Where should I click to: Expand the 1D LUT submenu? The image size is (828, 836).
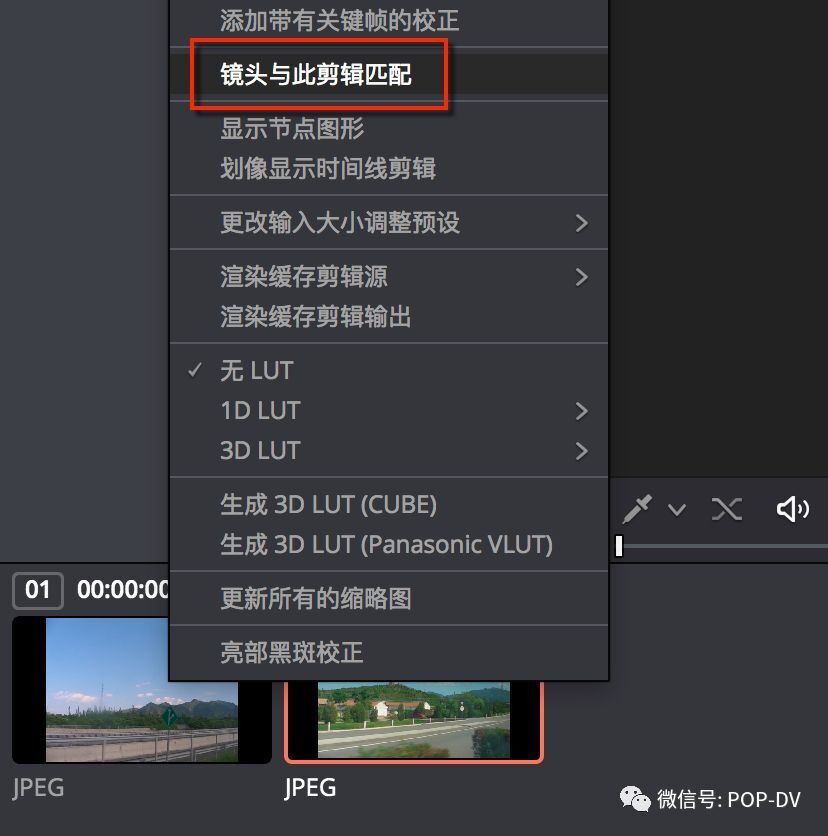[x=389, y=411]
